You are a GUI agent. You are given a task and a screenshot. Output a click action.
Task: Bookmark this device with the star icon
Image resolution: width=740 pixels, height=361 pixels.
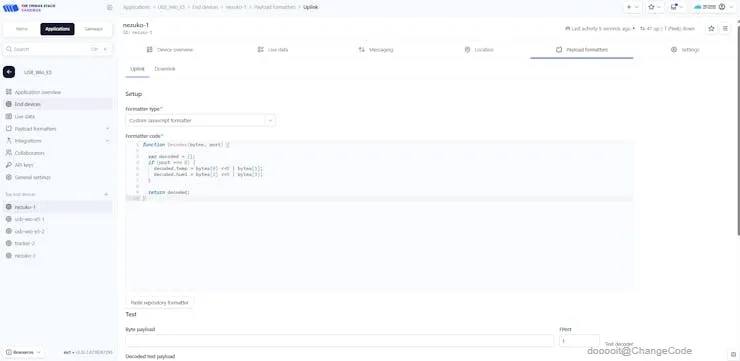(x=711, y=29)
